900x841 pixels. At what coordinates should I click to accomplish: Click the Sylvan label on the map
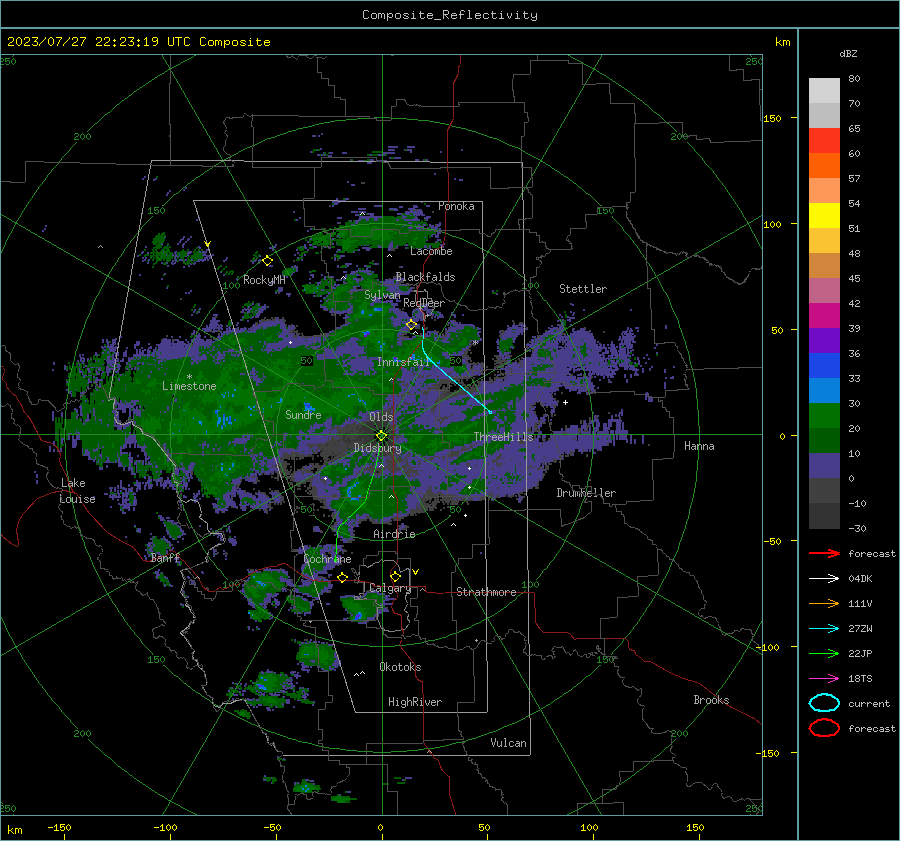point(382,295)
